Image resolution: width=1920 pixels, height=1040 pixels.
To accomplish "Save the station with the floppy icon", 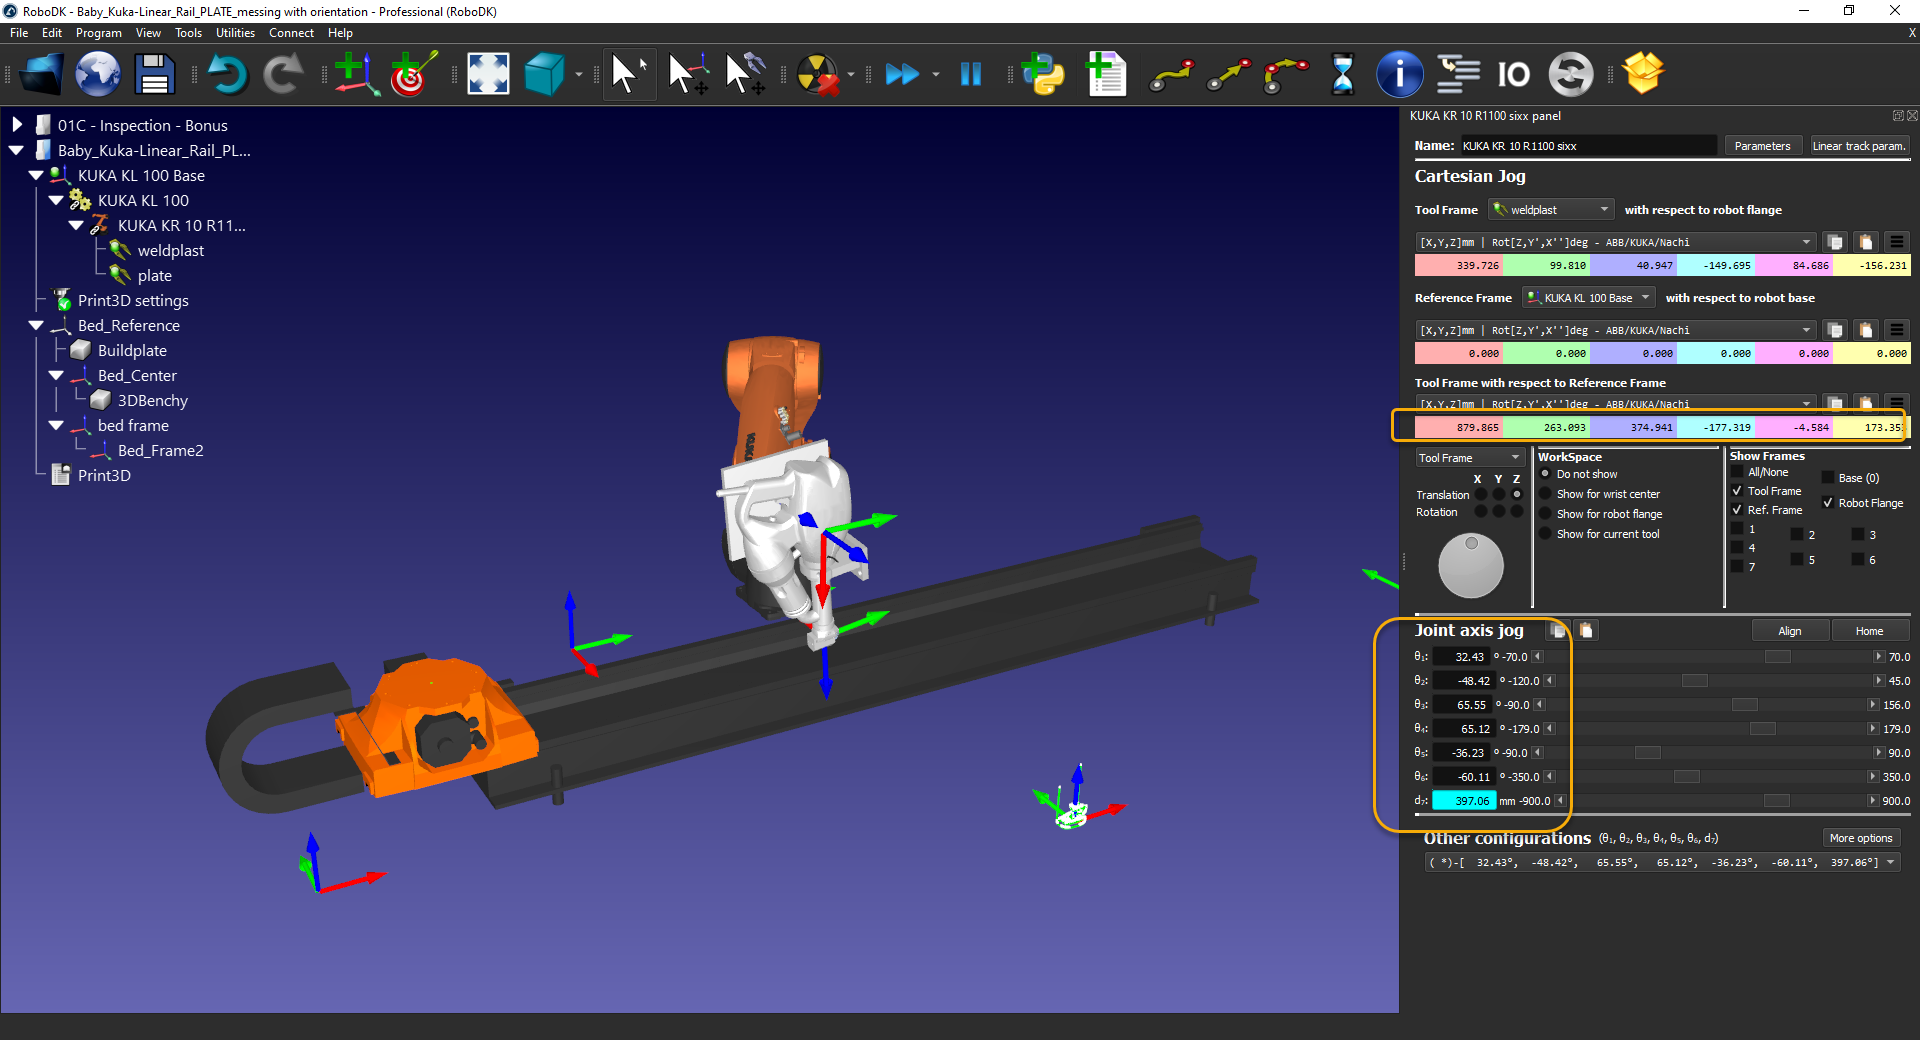I will pyautogui.click(x=154, y=74).
